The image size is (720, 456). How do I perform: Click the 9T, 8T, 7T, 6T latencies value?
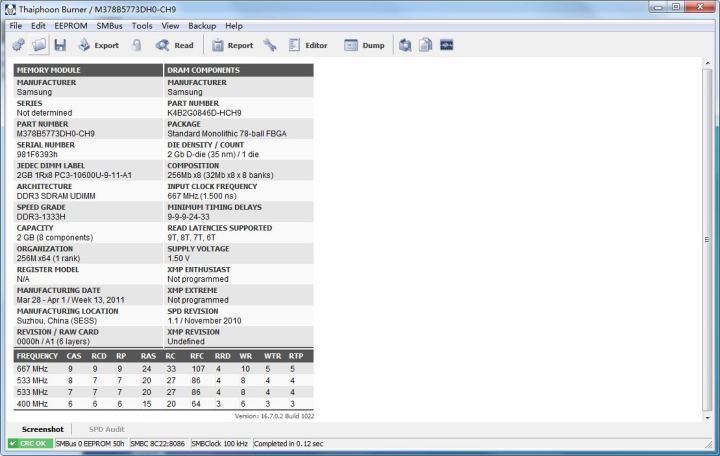pos(191,237)
